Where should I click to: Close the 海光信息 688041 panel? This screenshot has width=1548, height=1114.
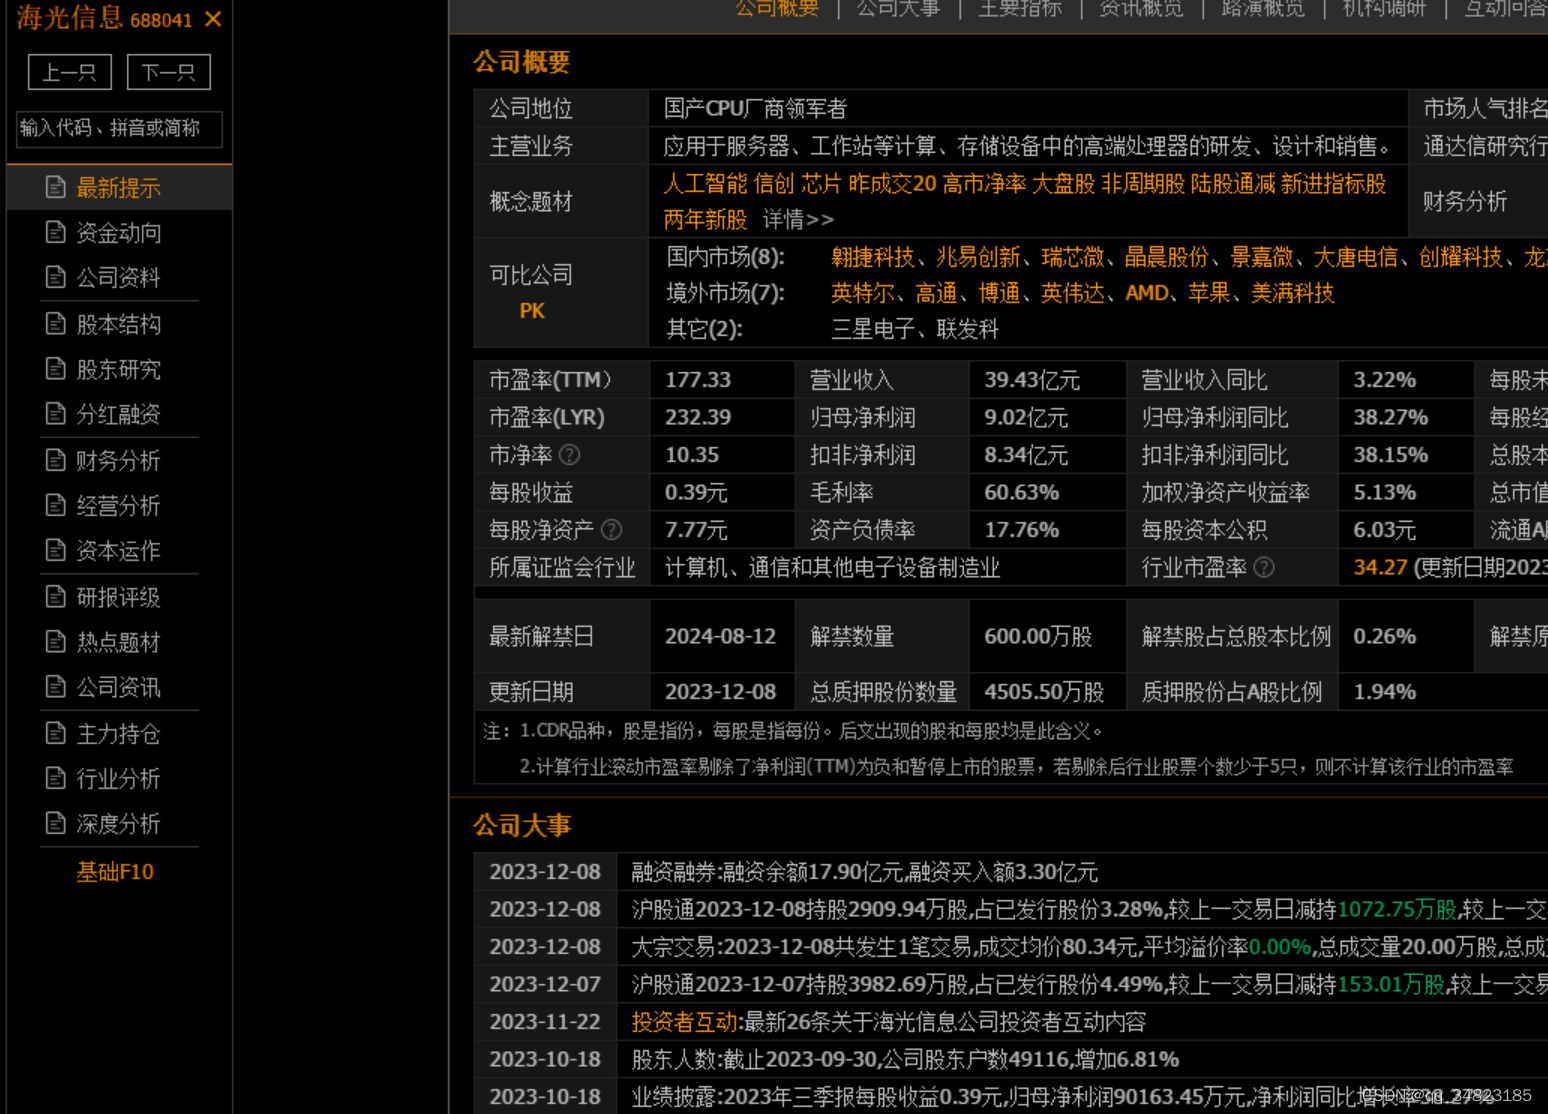click(213, 19)
